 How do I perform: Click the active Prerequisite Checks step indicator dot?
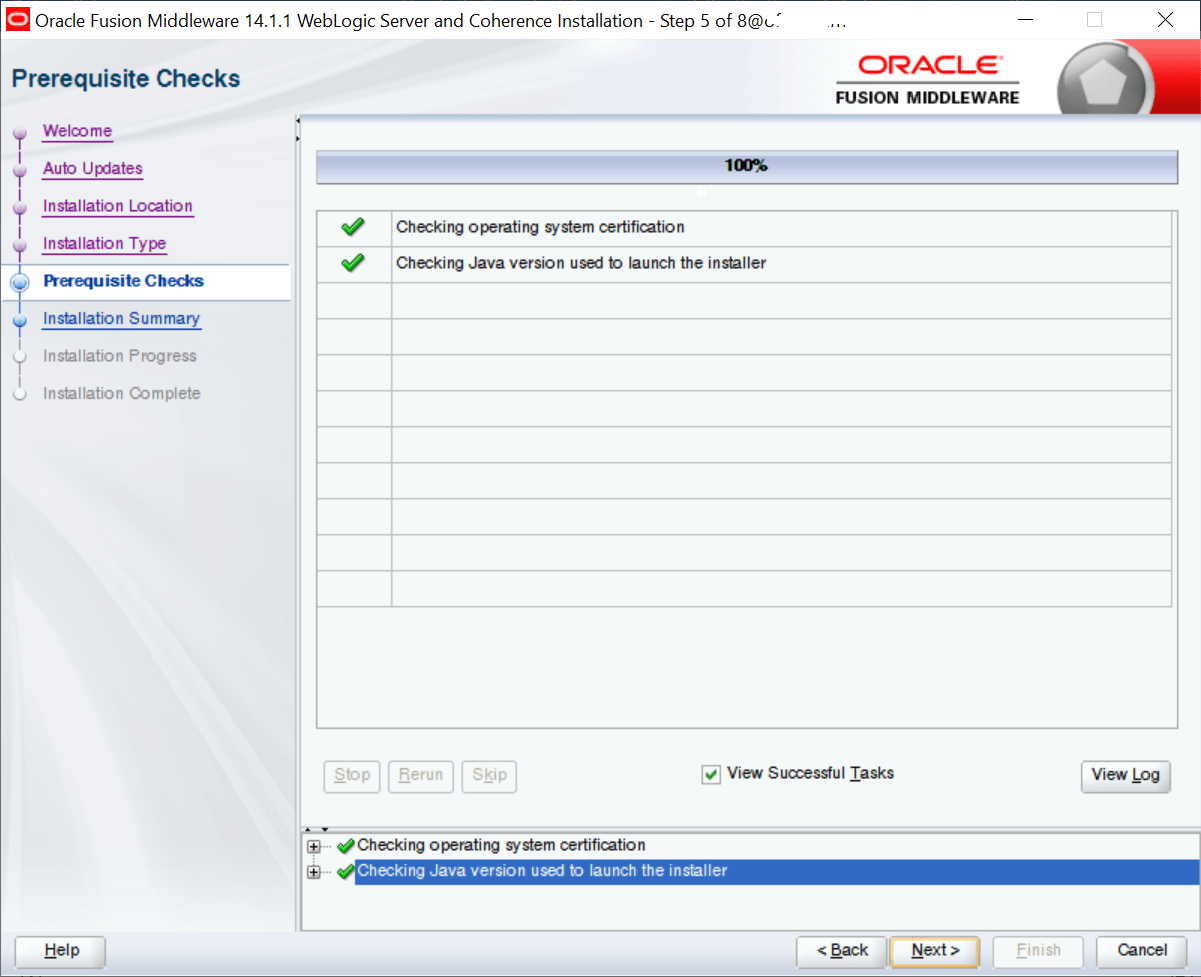[21, 281]
